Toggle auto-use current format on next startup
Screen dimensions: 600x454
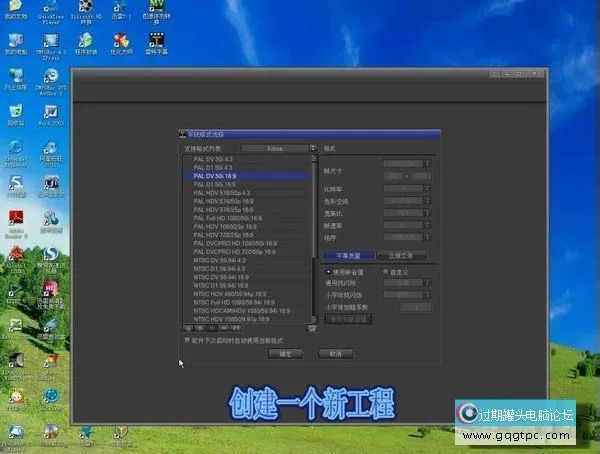(x=187, y=339)
